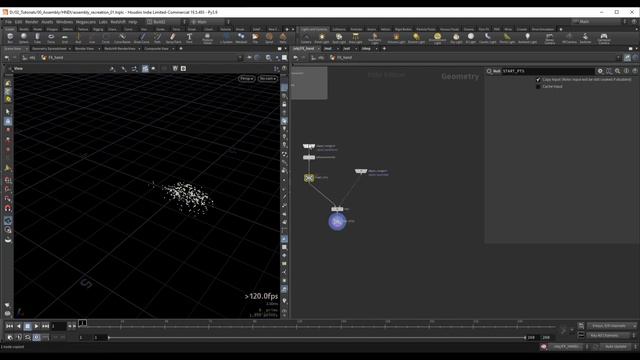
Task: Switch to the Render View tab
Action: point(84,49)
